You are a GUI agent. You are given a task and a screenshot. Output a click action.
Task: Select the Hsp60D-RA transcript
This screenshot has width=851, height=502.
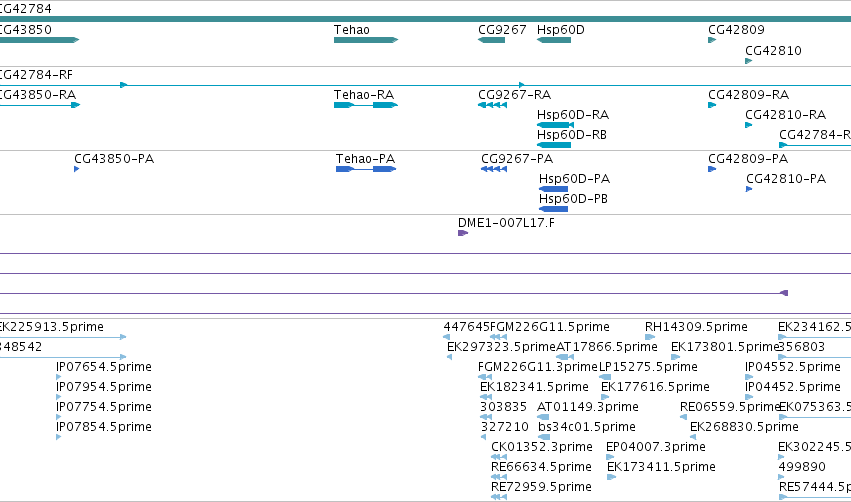(x=555, y=125)
